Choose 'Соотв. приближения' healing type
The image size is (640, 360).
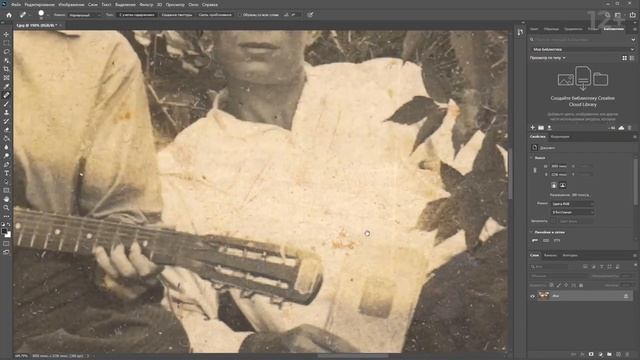click(x=215, y=15)
